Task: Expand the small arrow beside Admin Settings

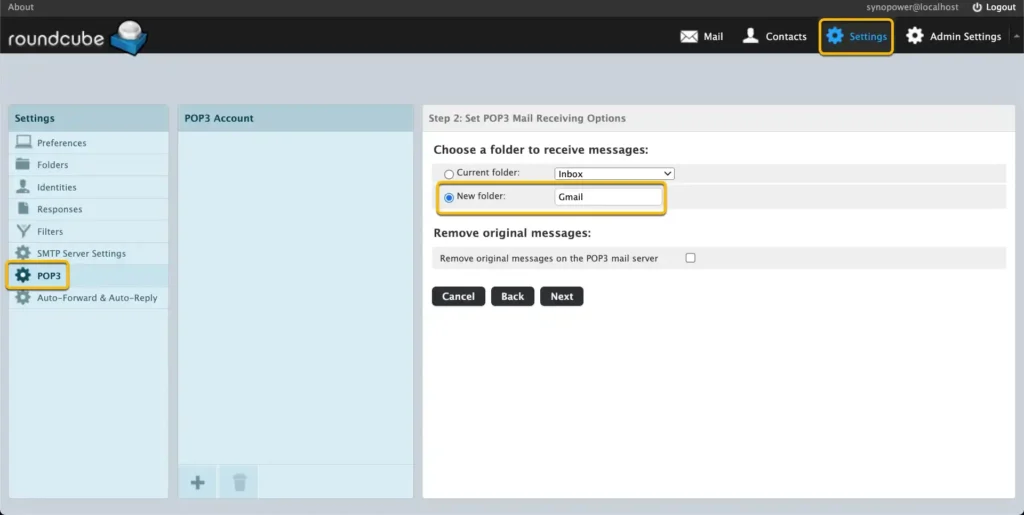Action: pos(1016,37)
